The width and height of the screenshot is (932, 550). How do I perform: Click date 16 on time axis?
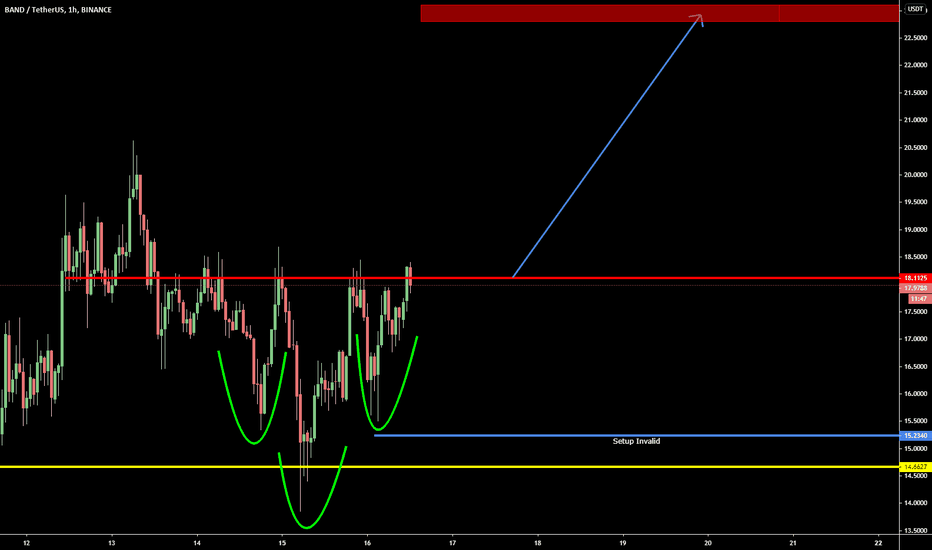coord(367,543)
